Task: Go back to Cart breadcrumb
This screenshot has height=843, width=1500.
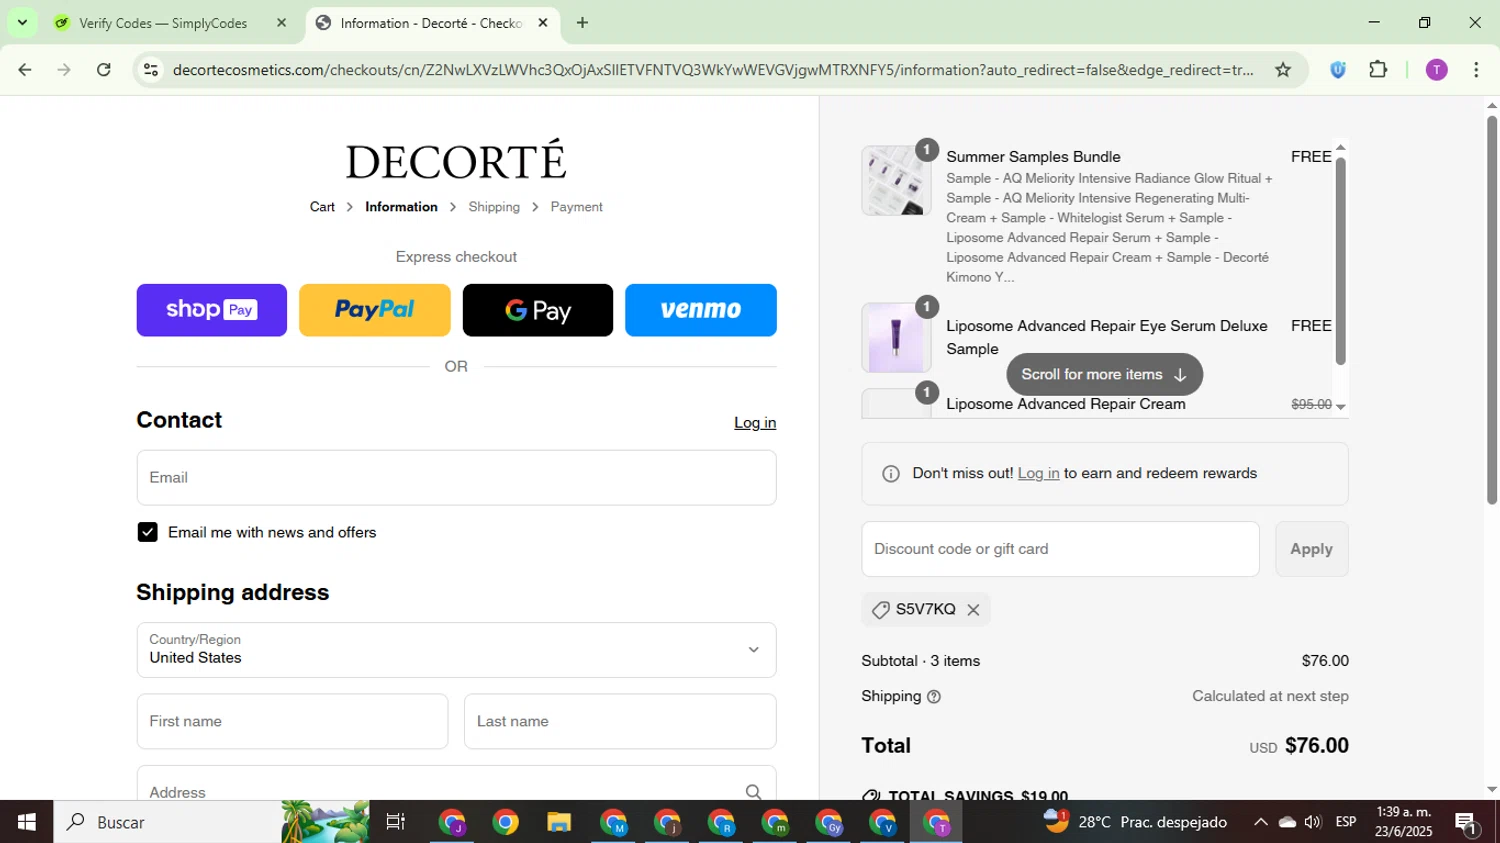Action: 322,207
